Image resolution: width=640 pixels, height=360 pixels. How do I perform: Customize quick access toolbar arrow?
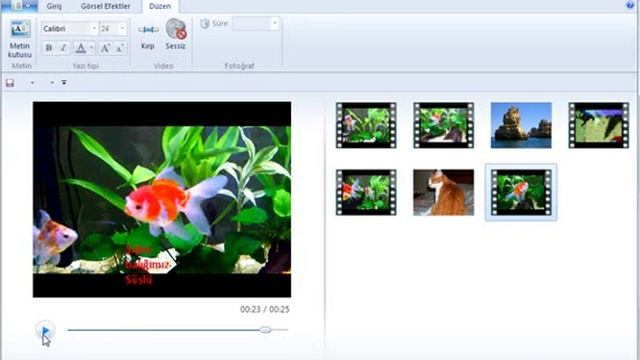pyautogui.click(x=64, y=82)
